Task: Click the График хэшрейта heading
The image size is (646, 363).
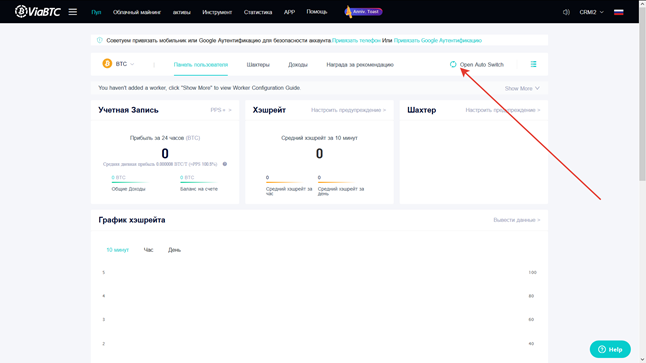Action: click(x=132, y=220)
